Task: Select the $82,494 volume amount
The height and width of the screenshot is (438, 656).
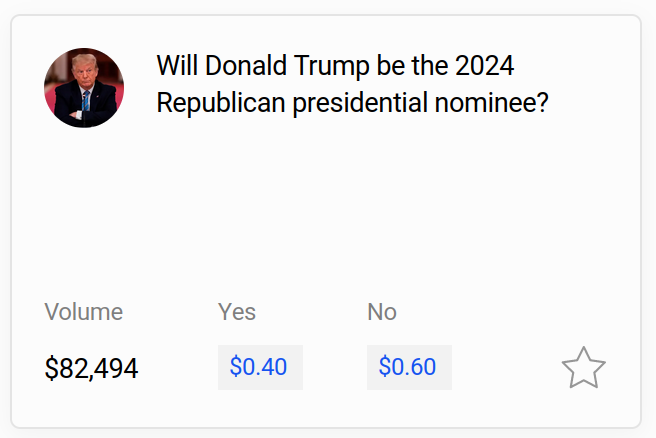Action: click(x=91, y=369)
